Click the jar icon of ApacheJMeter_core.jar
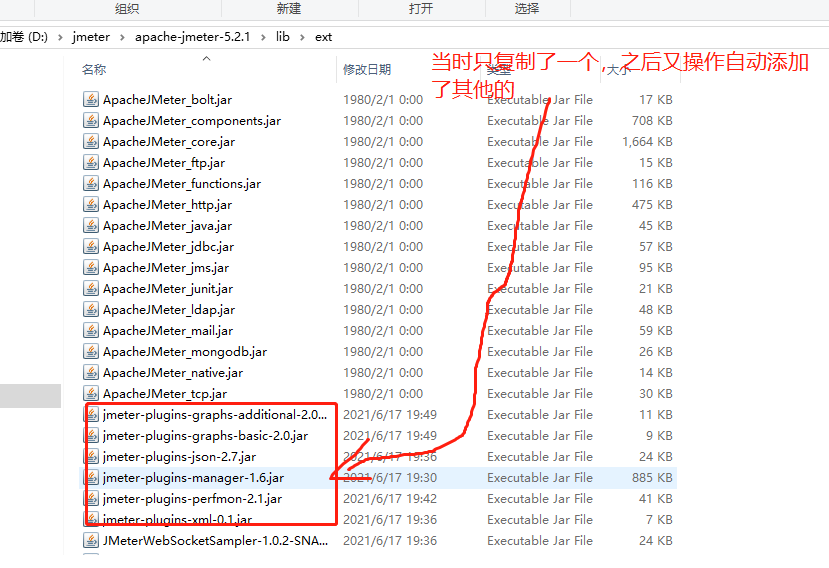This screenshot has height=568, width=829. point(91,142)
